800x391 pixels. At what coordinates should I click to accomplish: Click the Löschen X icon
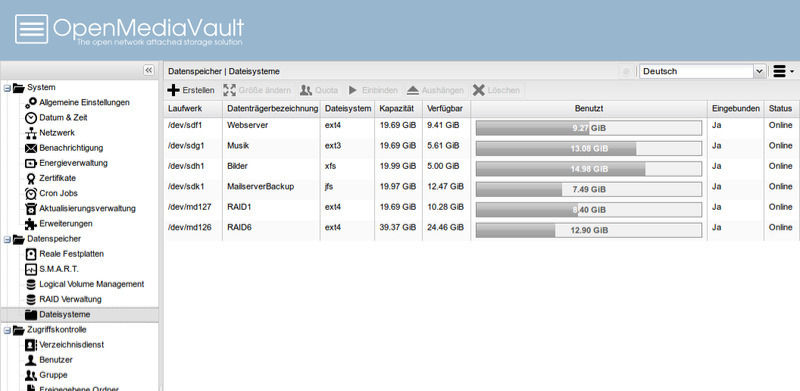479,90
